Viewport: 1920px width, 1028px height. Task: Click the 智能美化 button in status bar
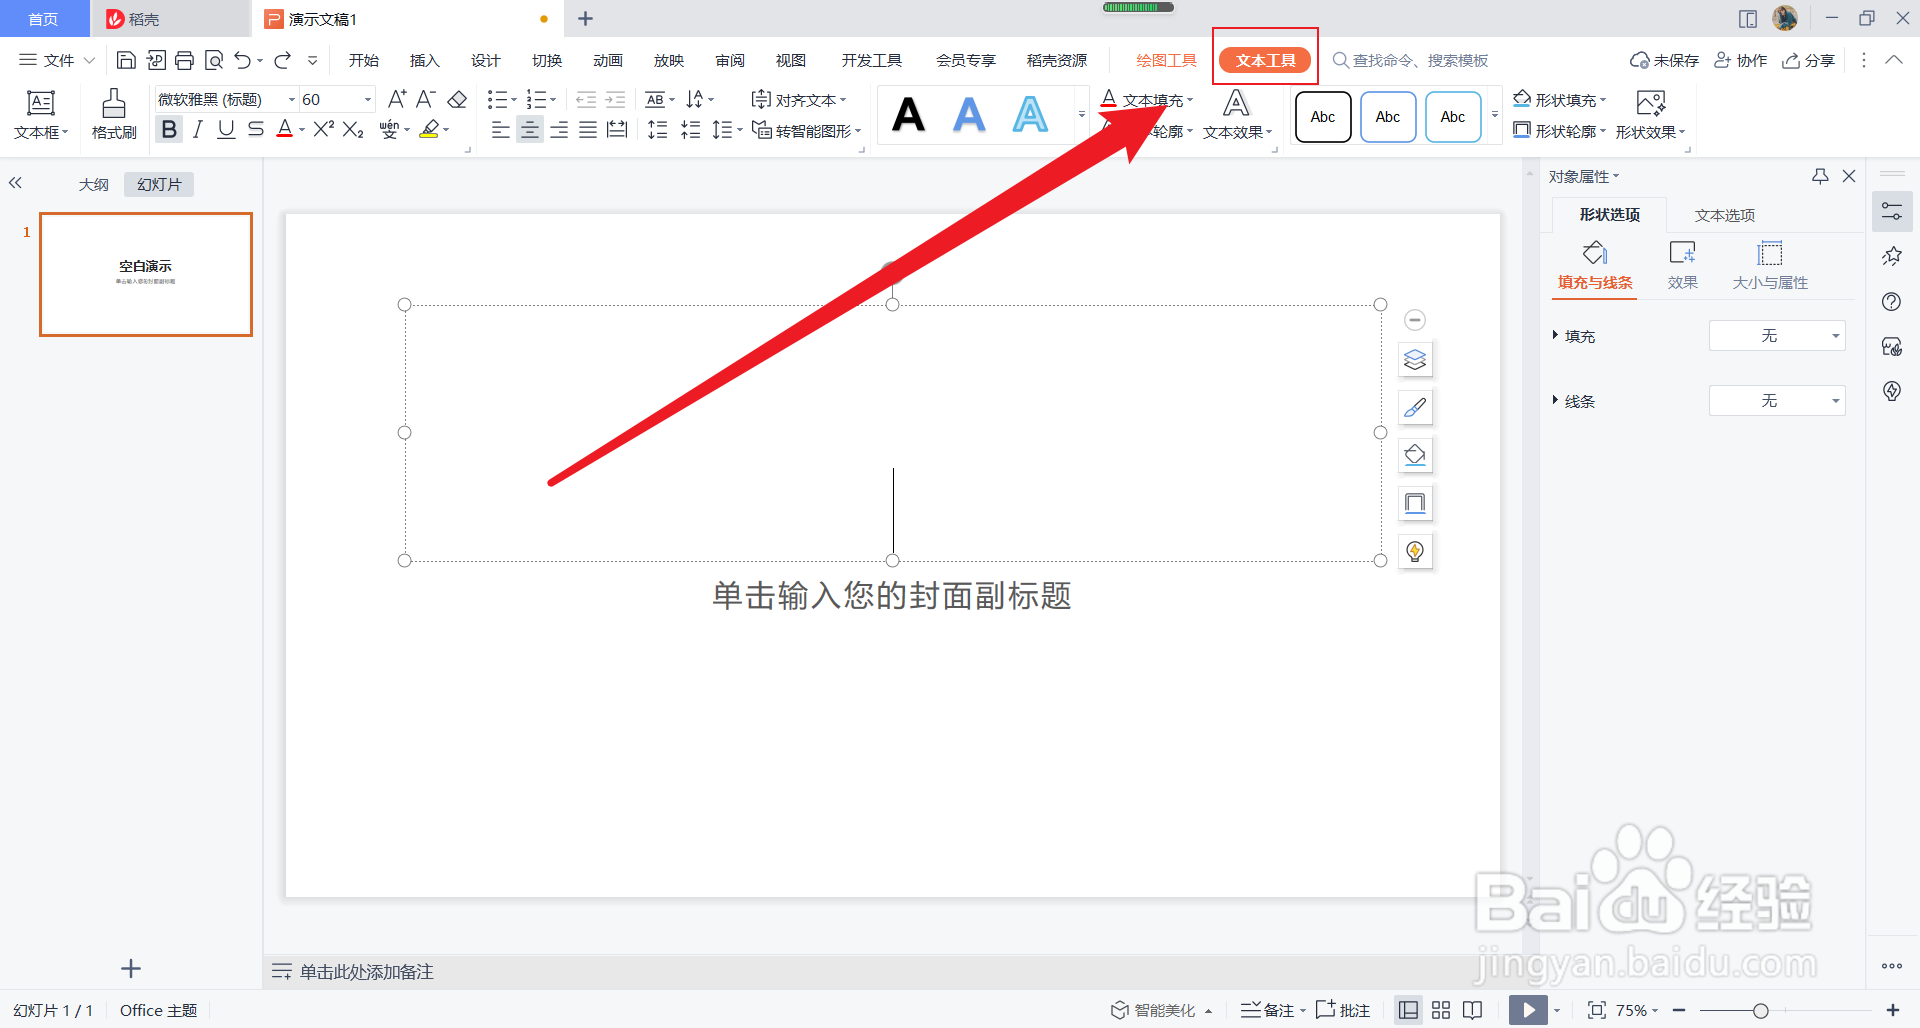point(1162,1010)
